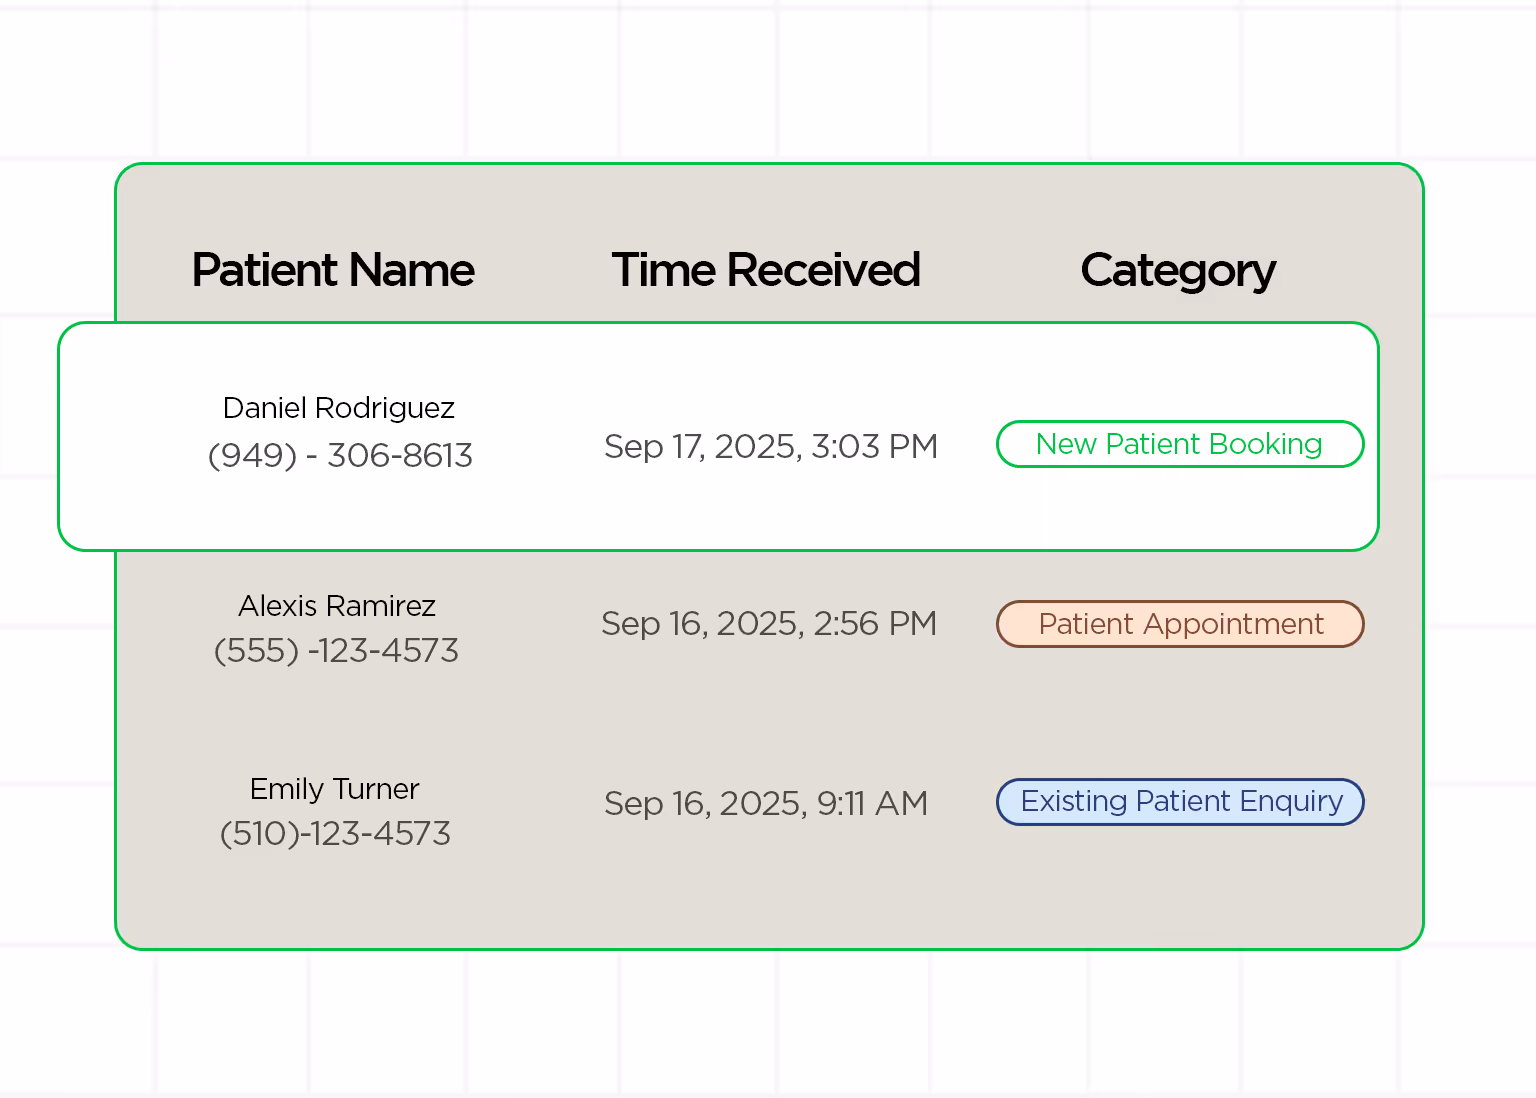1536x1098 pixels.
Task: Click the Sep 16, 2025, 9:11 AM timestamp
Action: (x=766, y=803)
